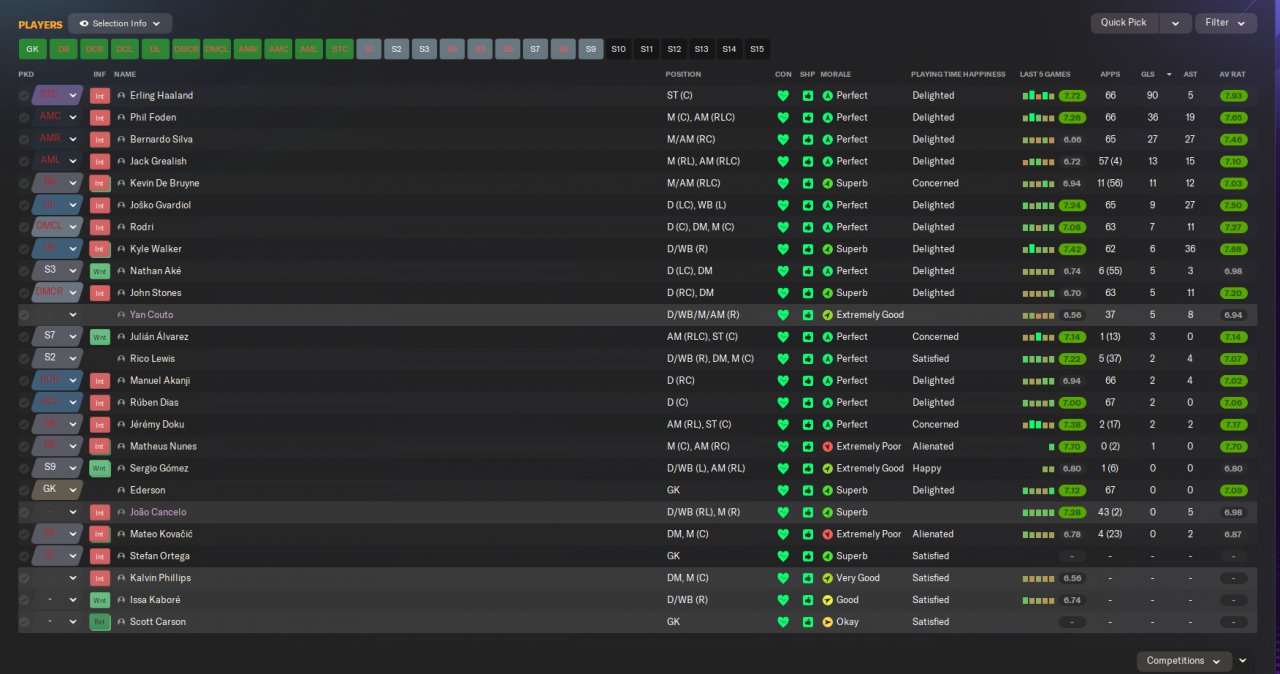Click Stefan Ortega's heart condition icon
Viewport: 1280px width, 674px height.
(783, 556)
